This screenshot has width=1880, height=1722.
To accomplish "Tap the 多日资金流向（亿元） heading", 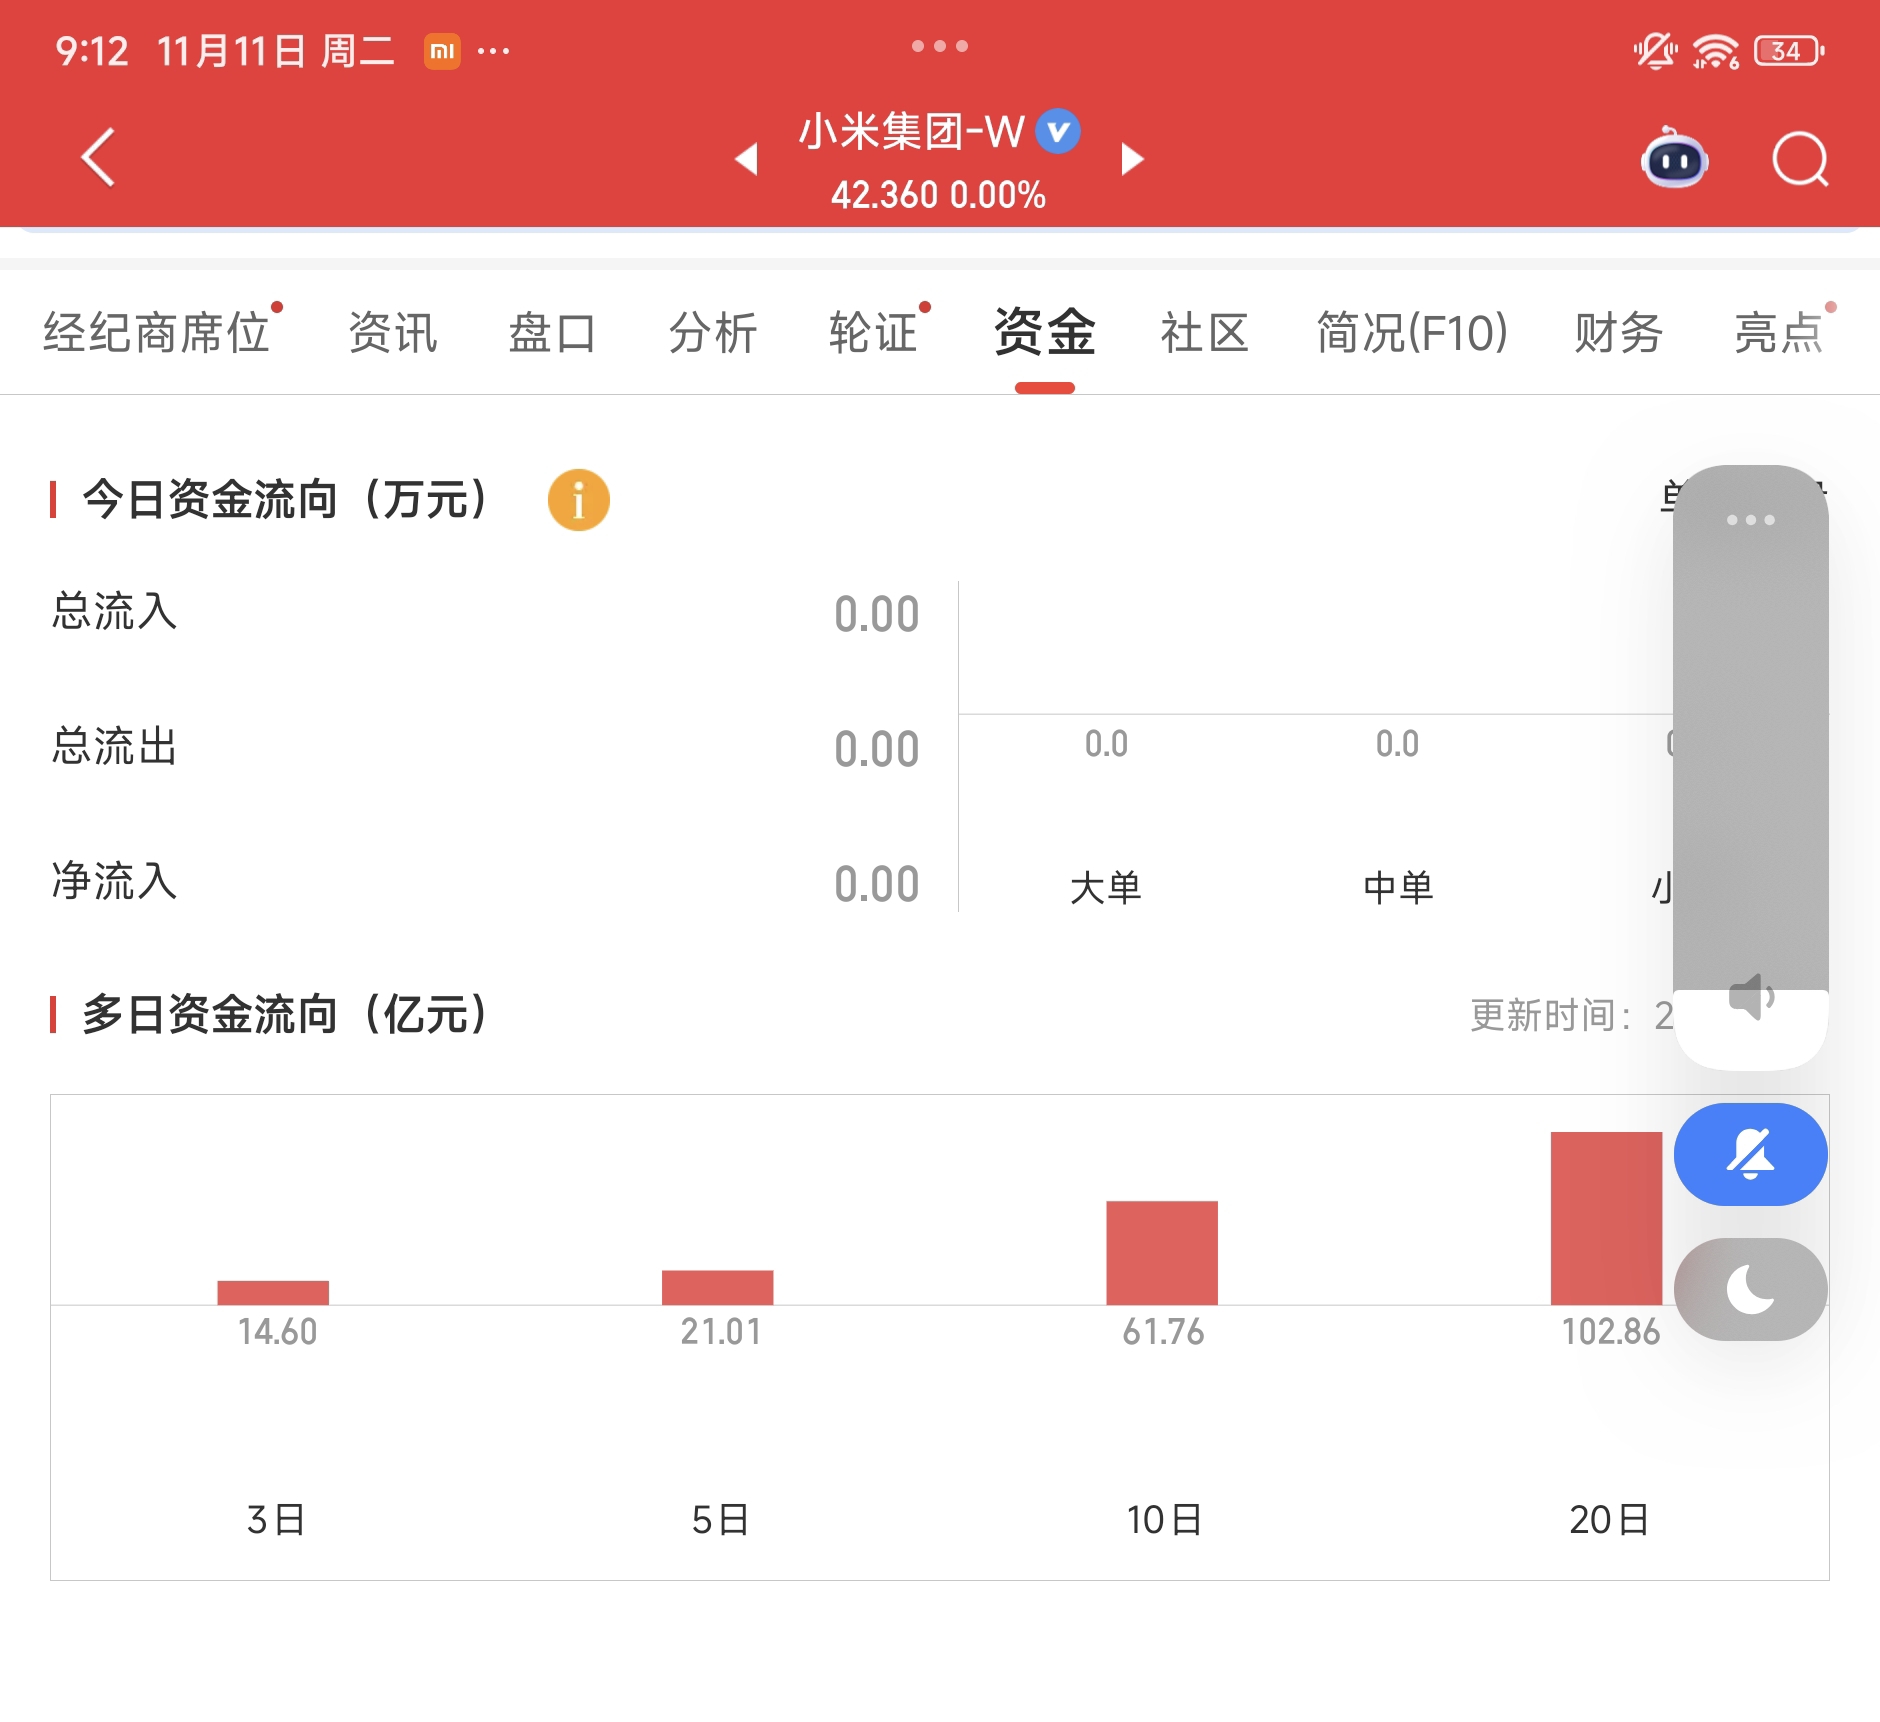I will point(284,1015).
